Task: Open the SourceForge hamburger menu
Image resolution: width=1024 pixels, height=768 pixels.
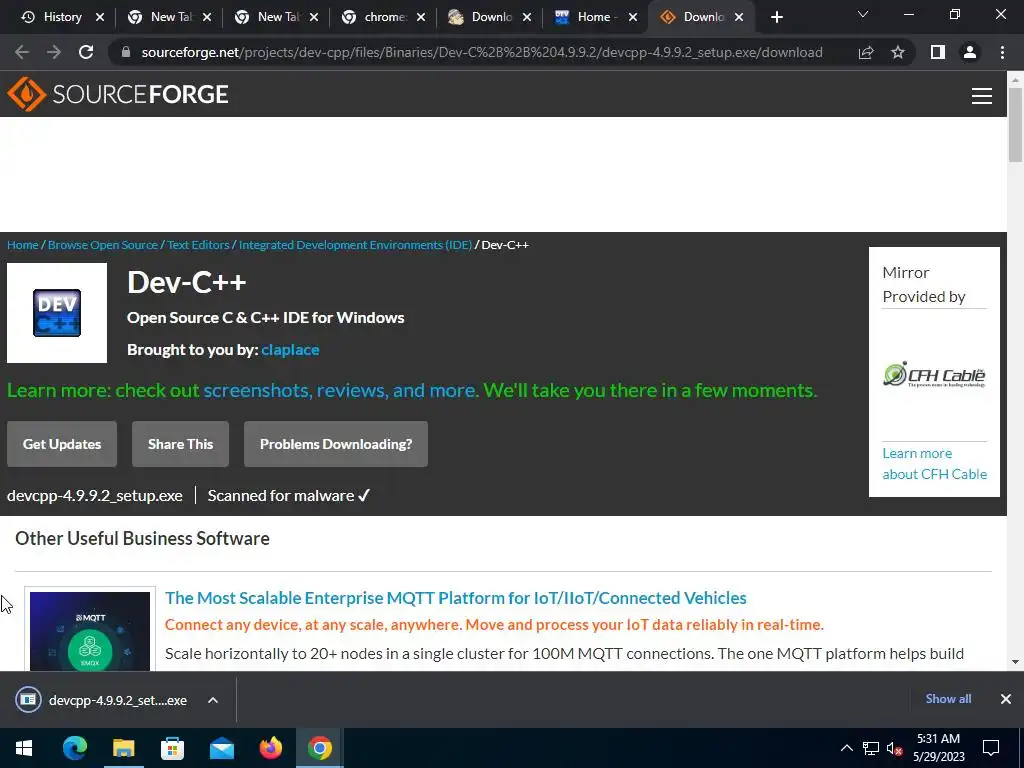Action: (x=982, y=96)
